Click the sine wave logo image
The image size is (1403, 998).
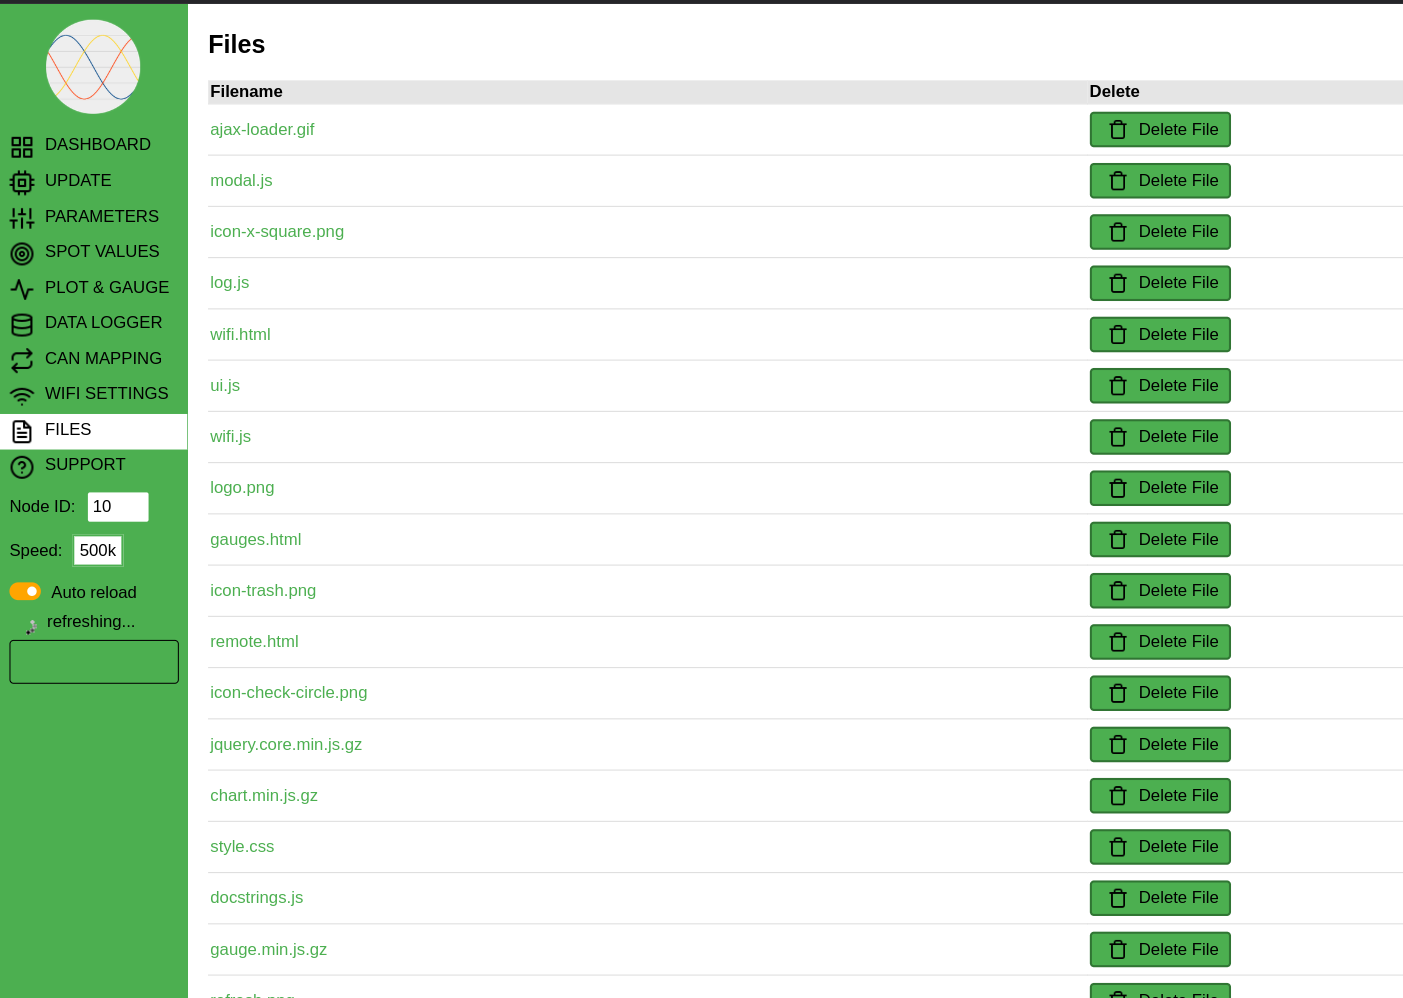[x=93, y=67]
